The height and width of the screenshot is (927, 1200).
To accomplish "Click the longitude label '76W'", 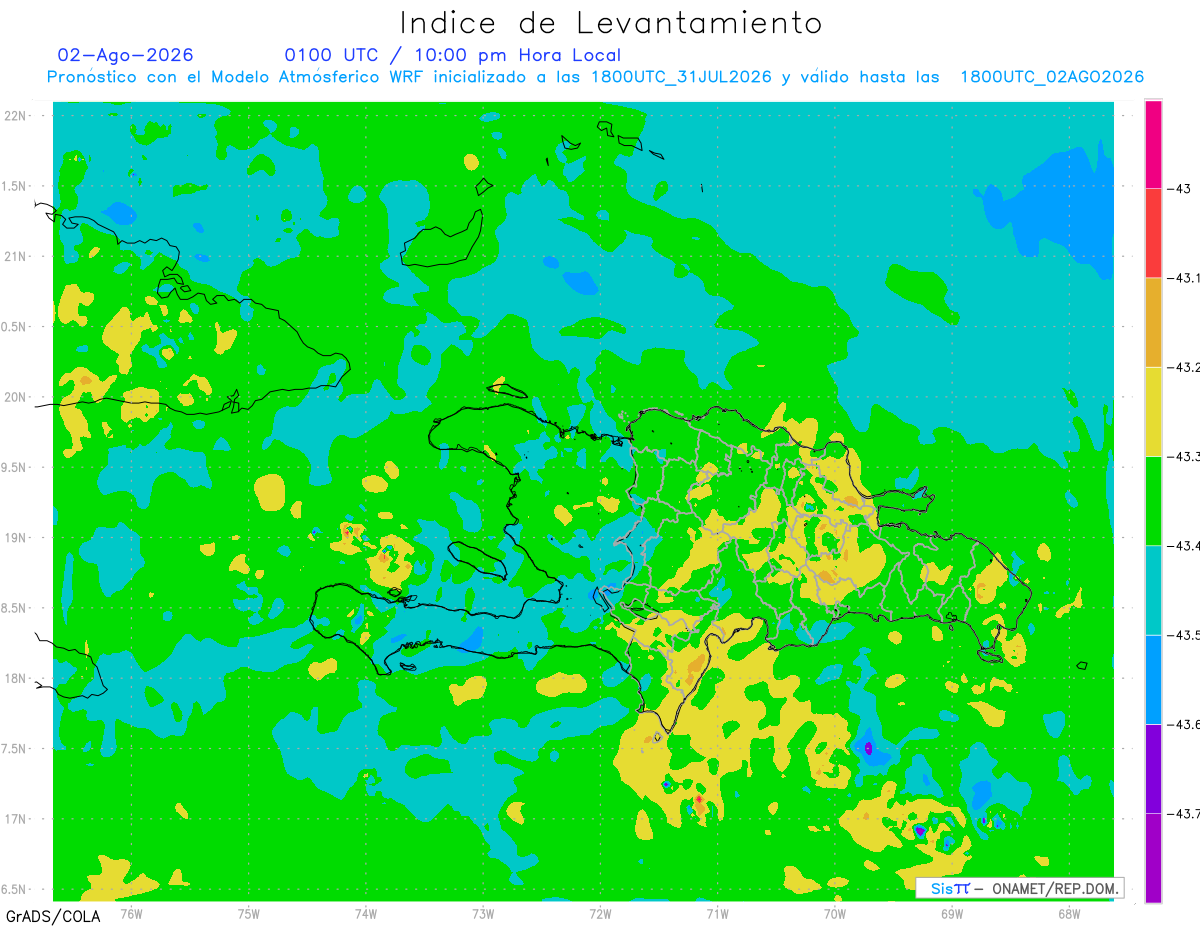I will point(132,914).
